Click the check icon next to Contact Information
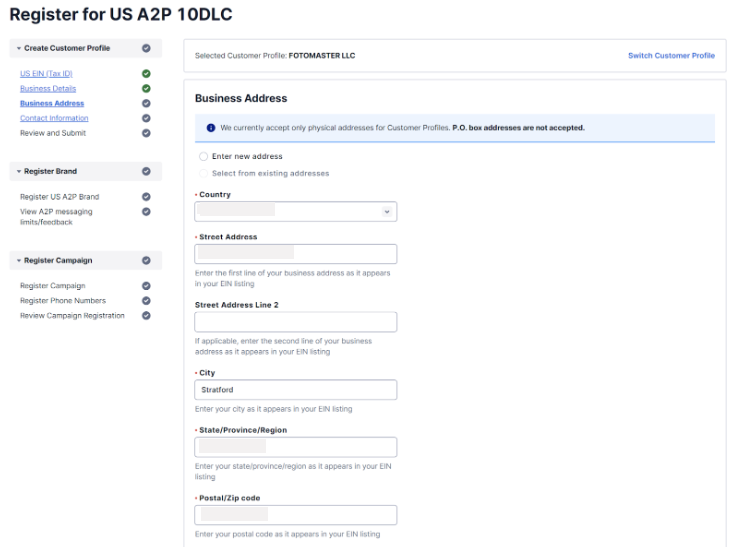The image size is (736, 547). coord(146,118)
